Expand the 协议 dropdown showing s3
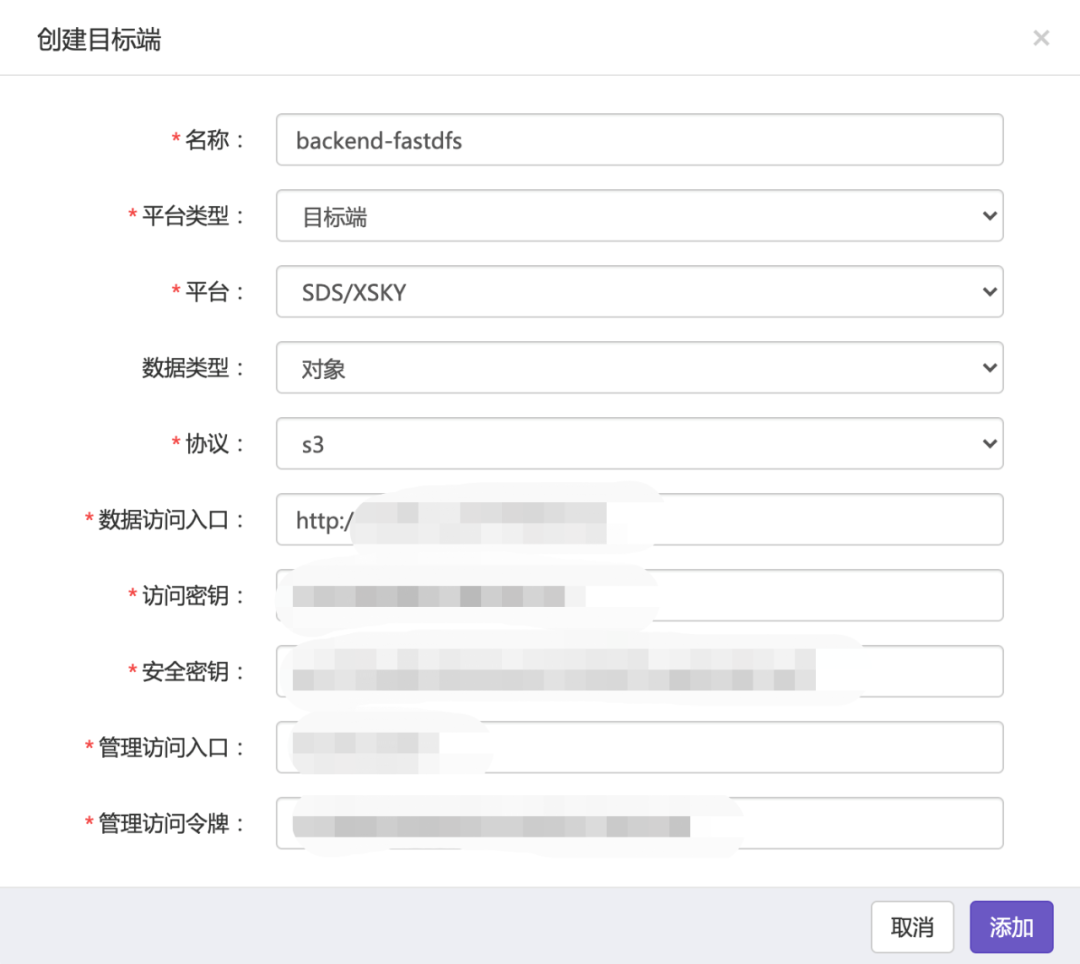The width and height of the screenshot is (1080, 964). click(x=639, y=444)
